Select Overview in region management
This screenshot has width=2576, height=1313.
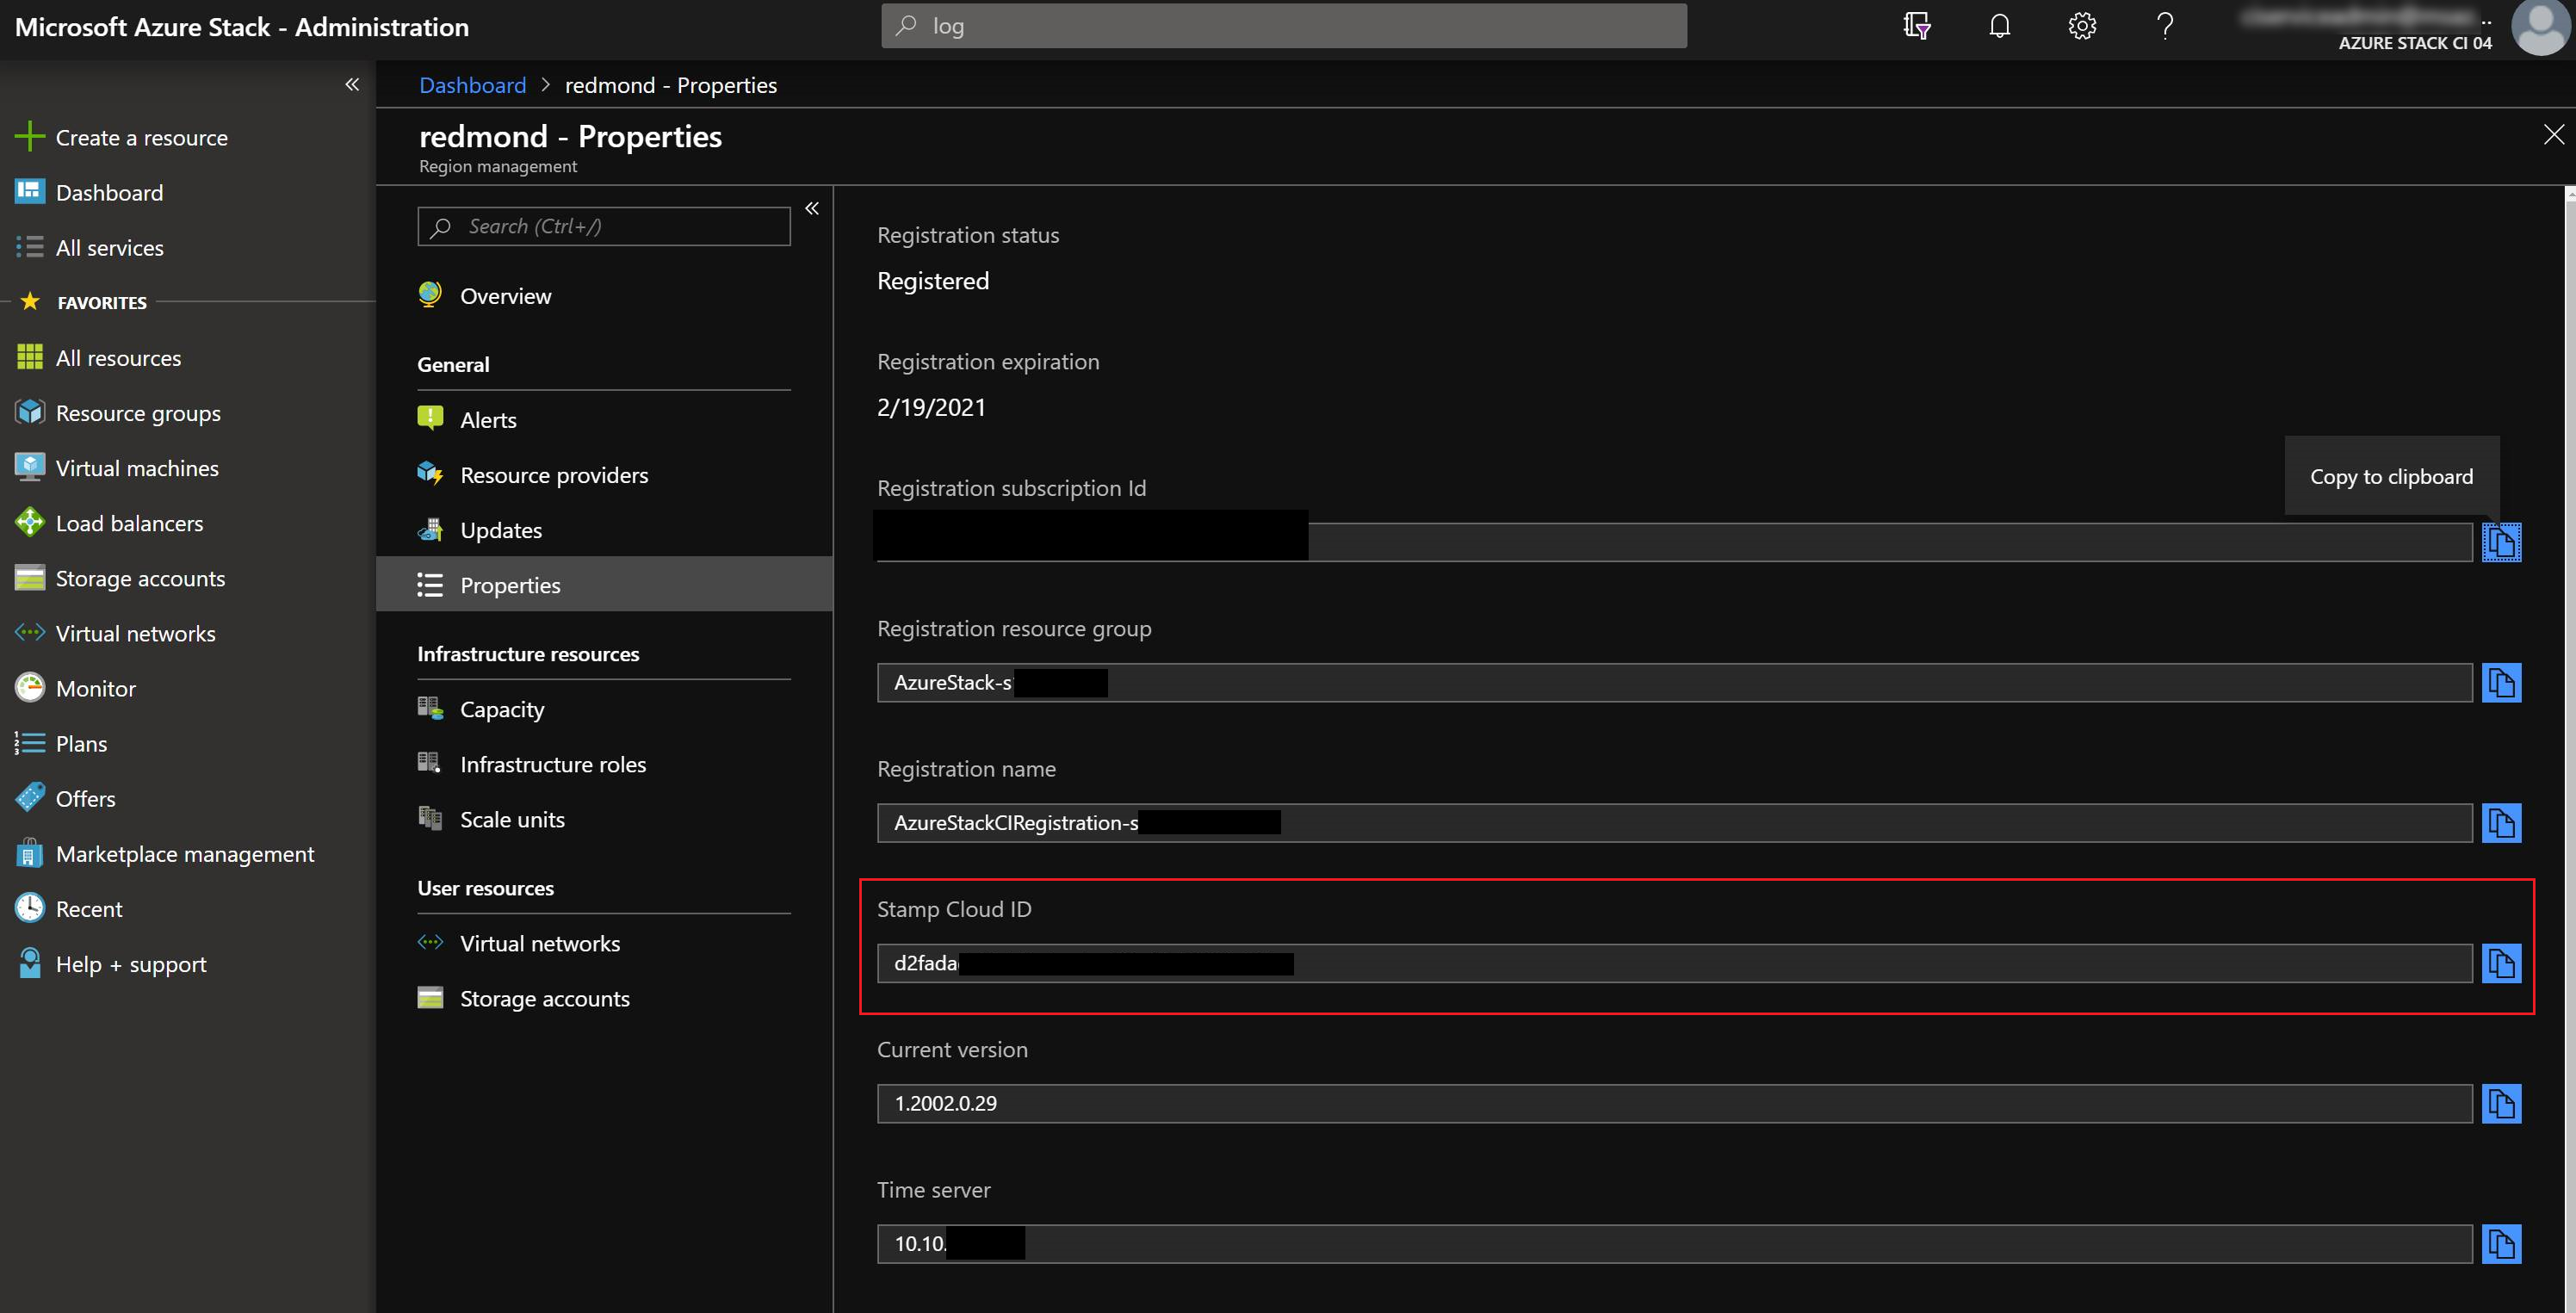coord(507,294)
